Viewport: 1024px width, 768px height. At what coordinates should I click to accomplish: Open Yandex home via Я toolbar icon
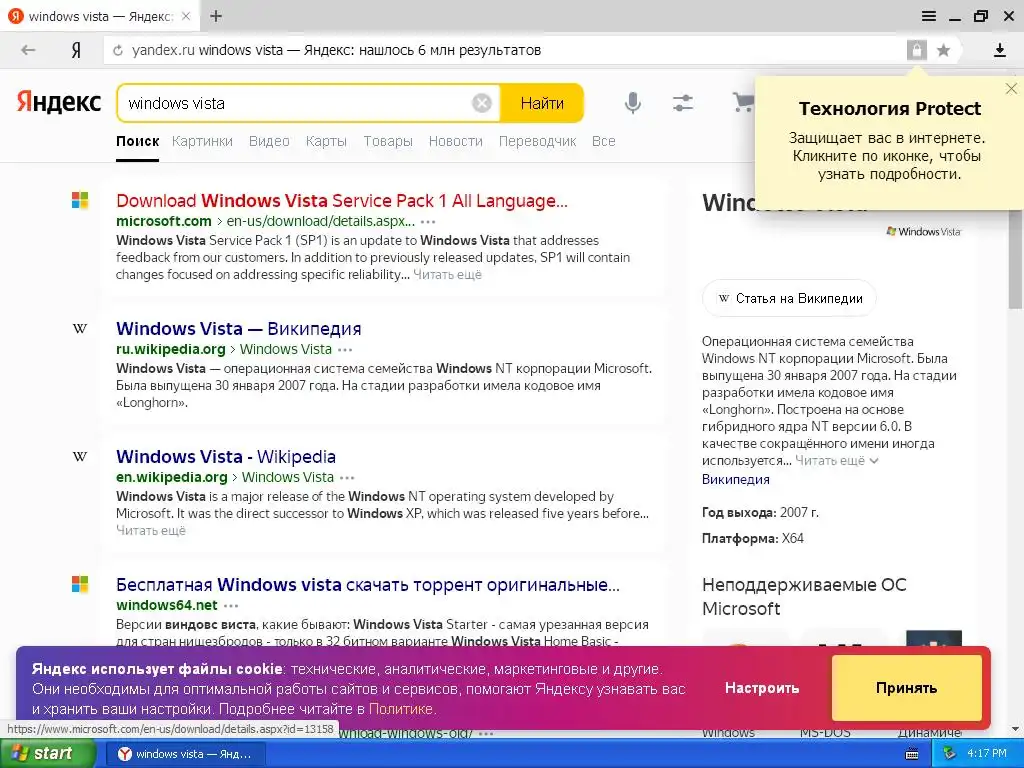coord(76,50)
